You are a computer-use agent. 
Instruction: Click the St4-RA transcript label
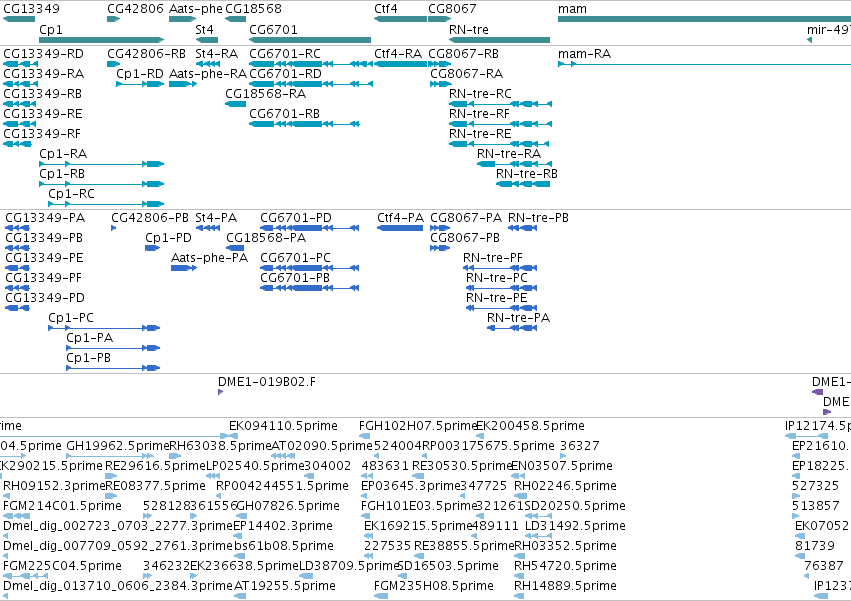[x=217, y=54]
